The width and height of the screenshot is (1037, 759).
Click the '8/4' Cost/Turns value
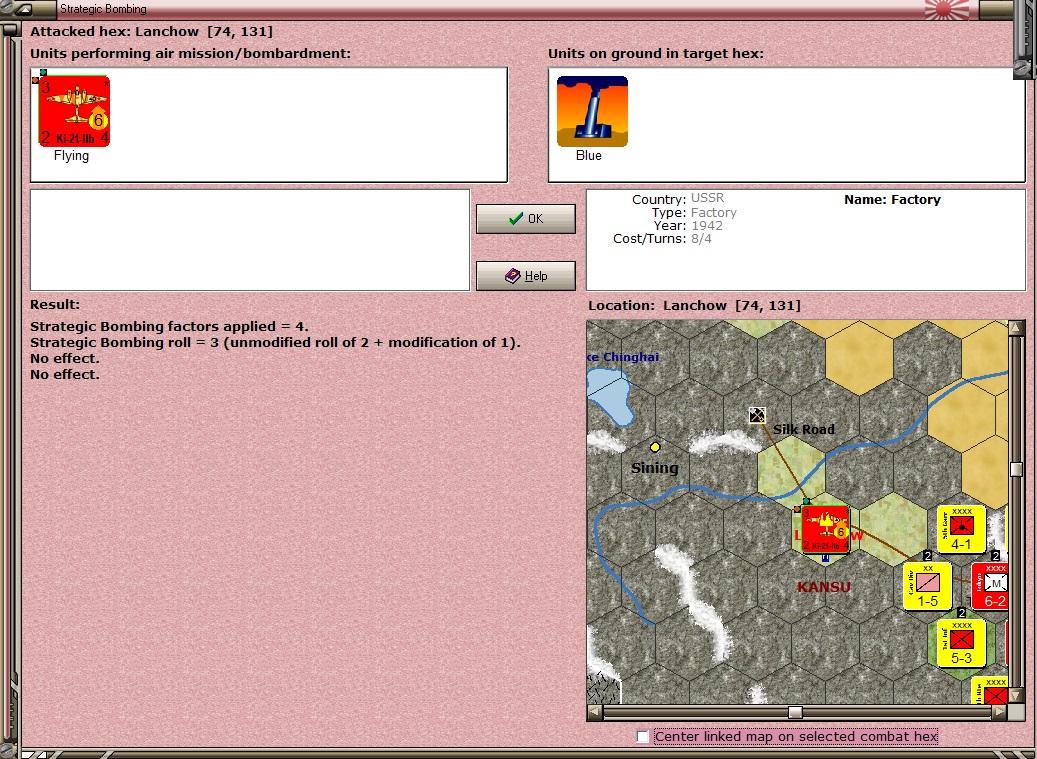click(702, 239)
